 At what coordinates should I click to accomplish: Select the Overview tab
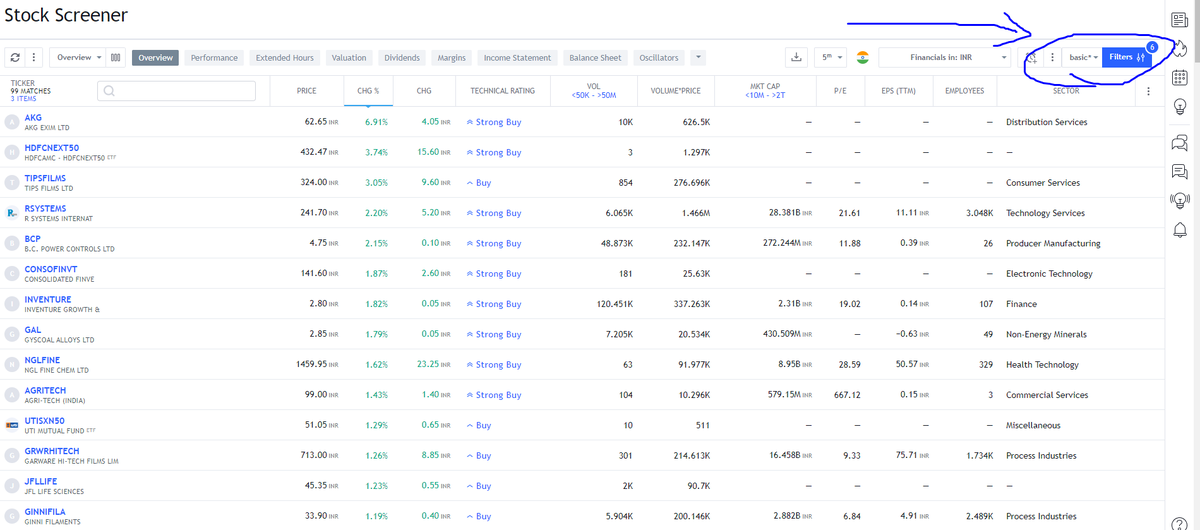point(155,58)
